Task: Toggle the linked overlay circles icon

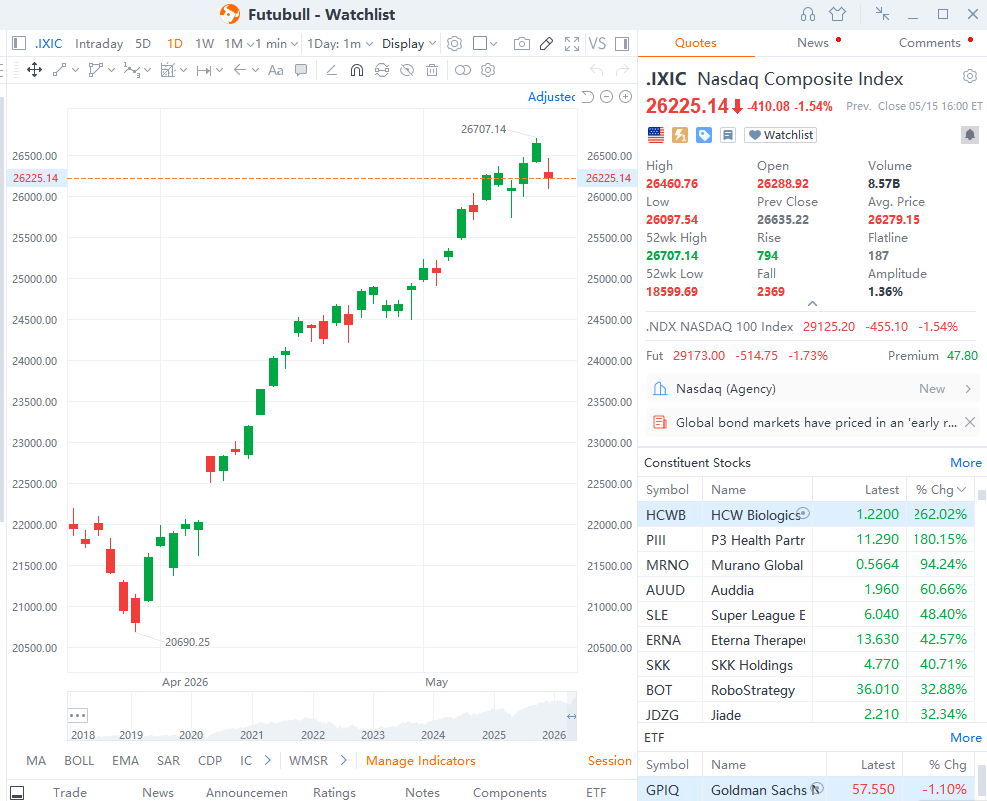Action: pos(463,70)
